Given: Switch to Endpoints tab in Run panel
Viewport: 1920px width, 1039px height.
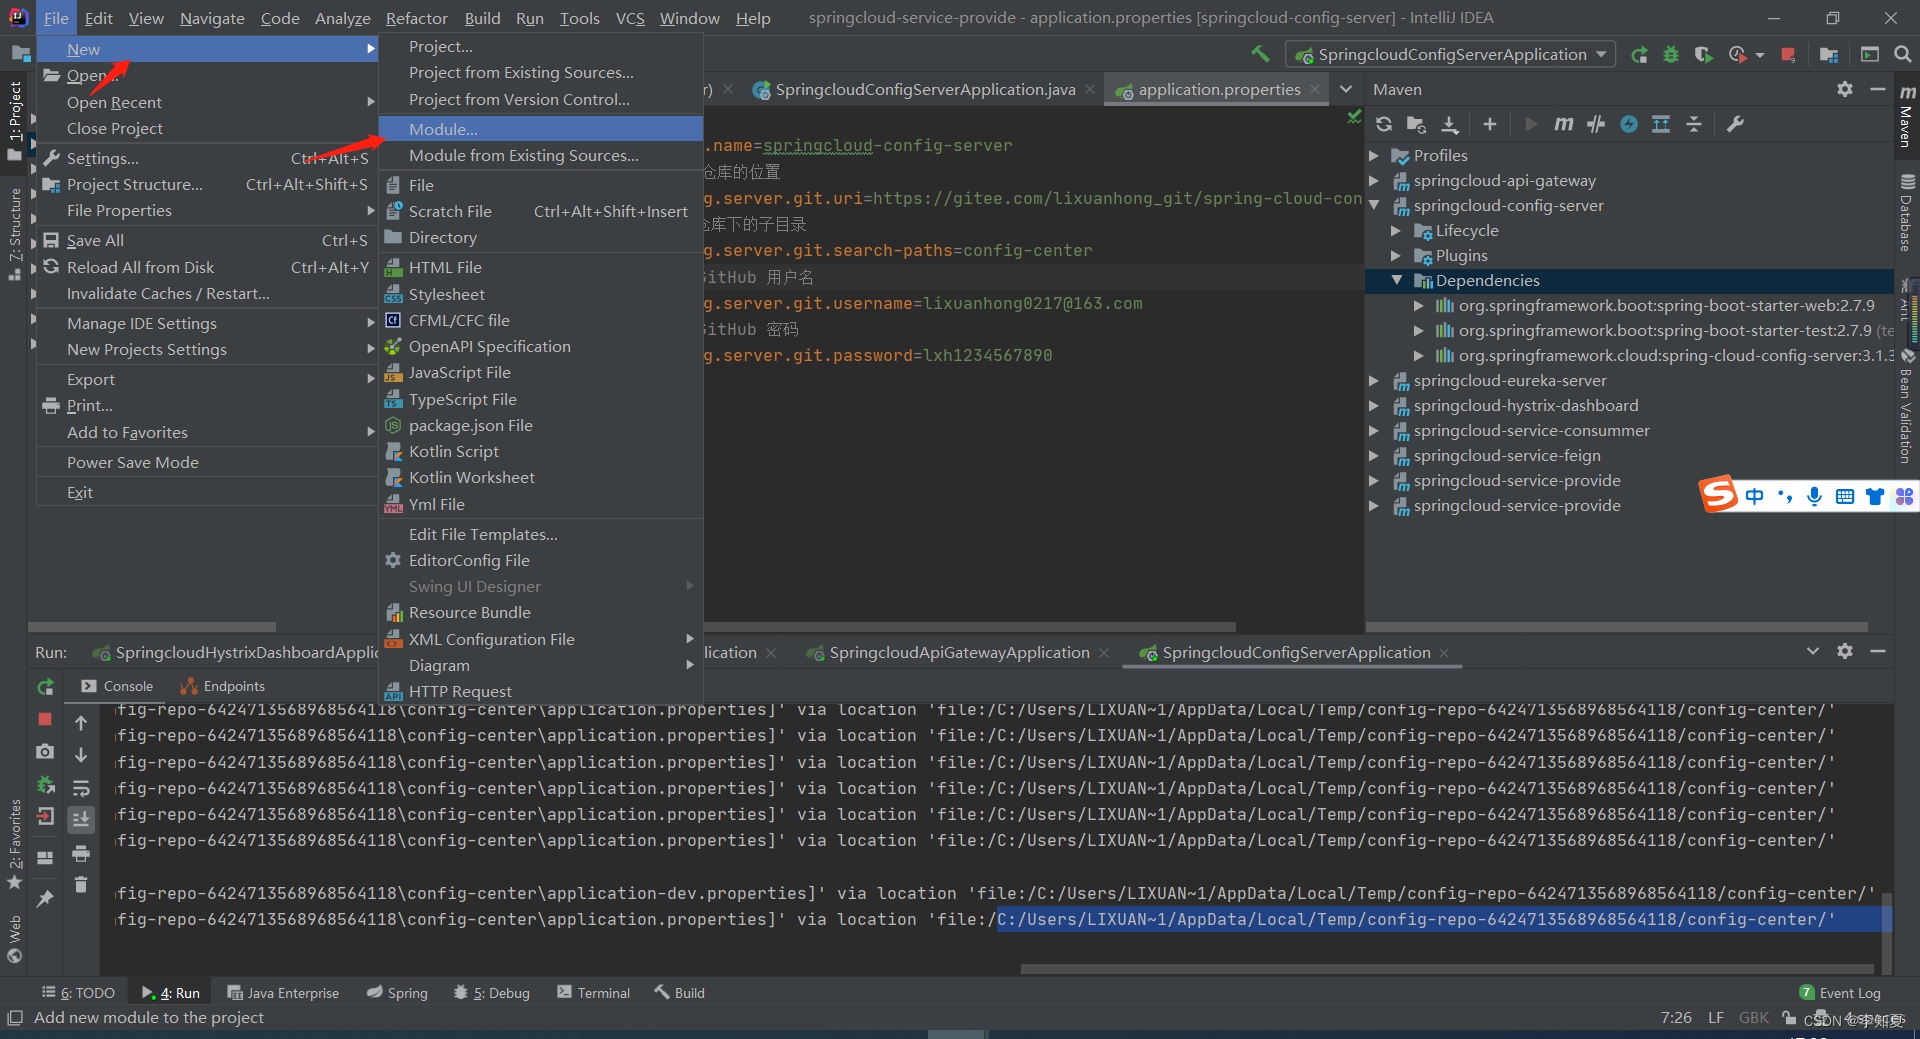Looking at the screenshot, I should coord(222,686).
